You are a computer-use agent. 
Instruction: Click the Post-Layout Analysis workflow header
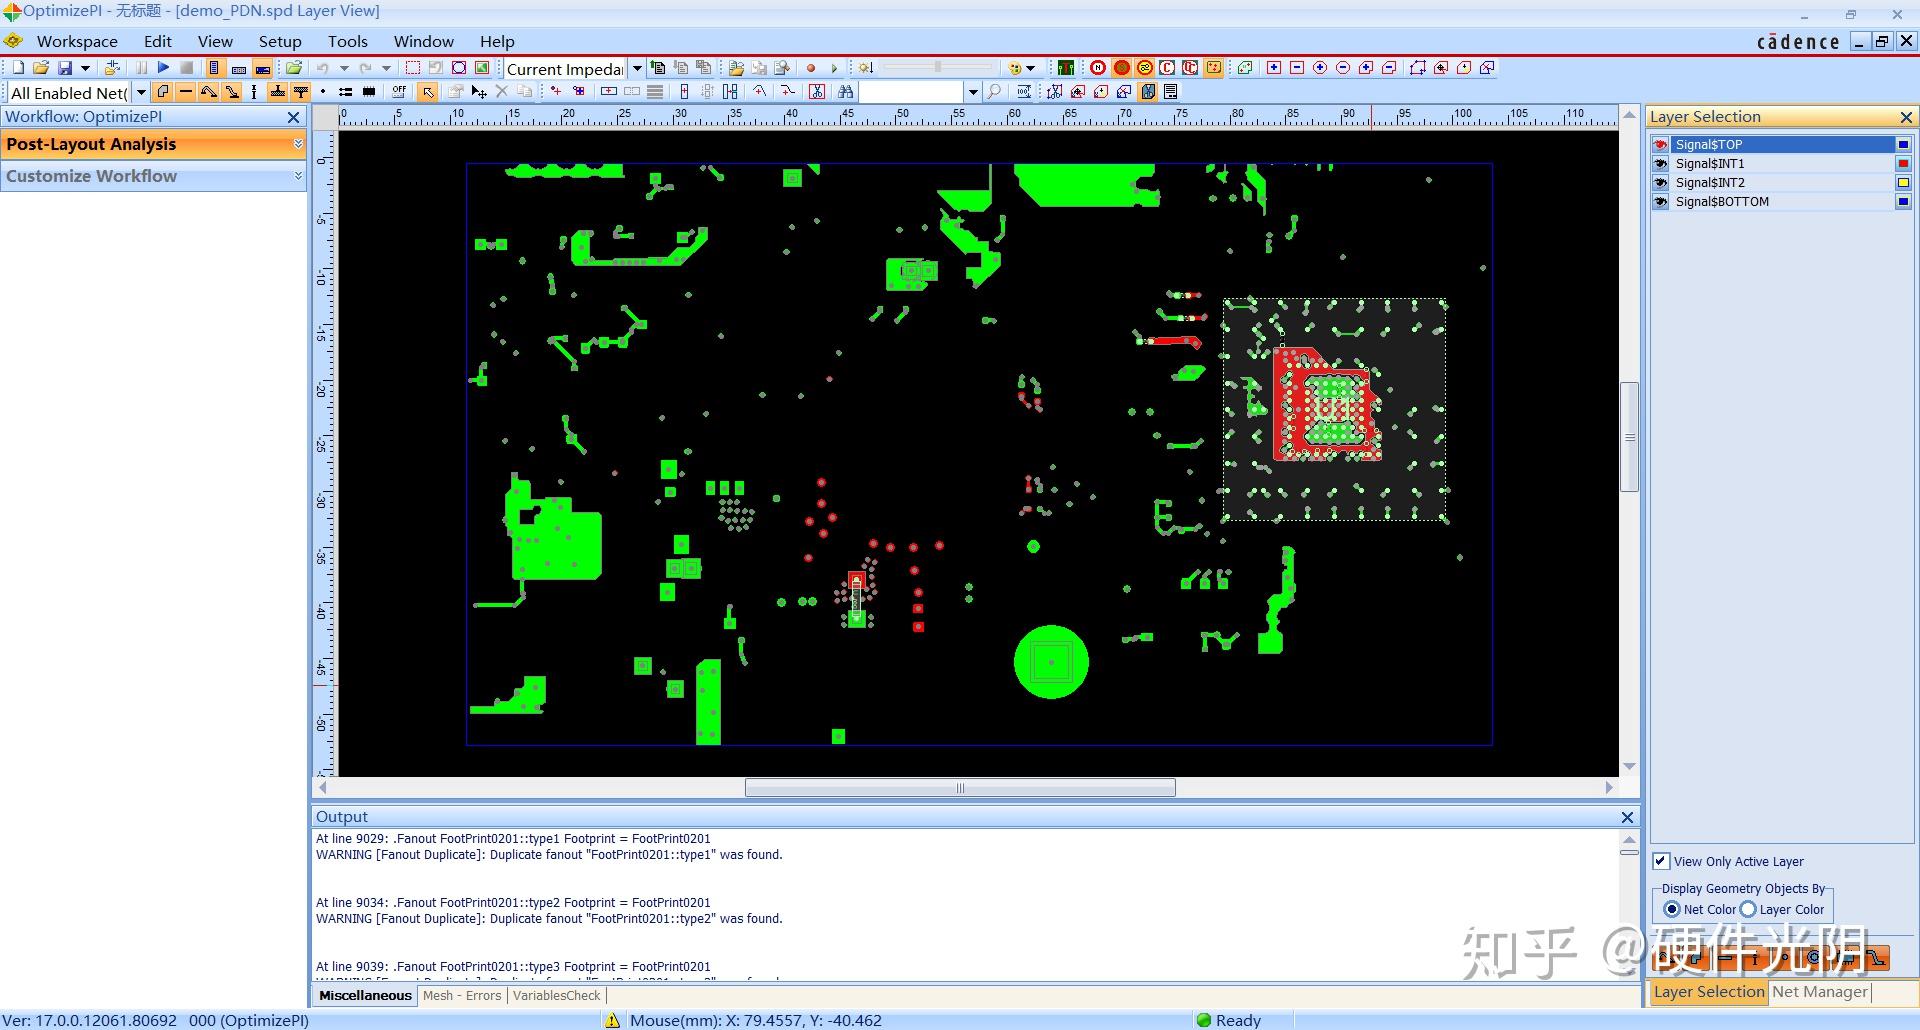click(154, 145)
